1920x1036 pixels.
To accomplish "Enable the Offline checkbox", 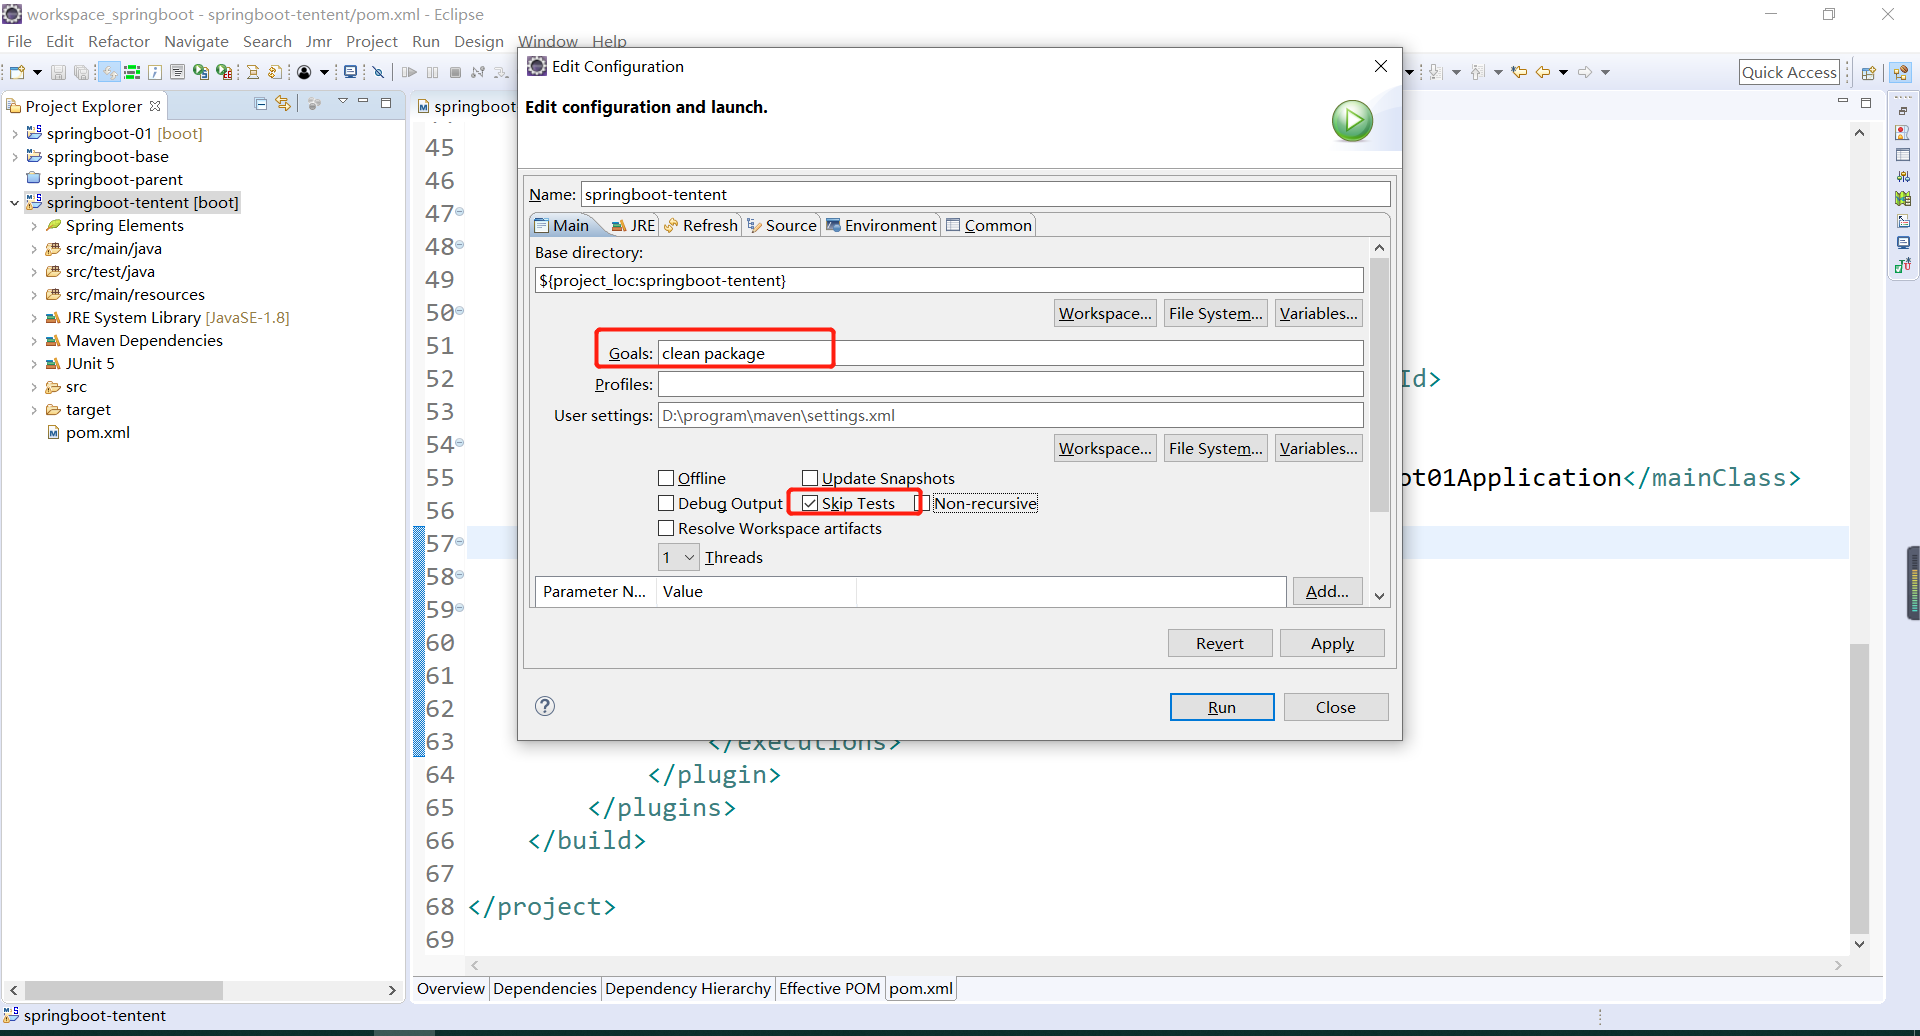I will 666,478.
